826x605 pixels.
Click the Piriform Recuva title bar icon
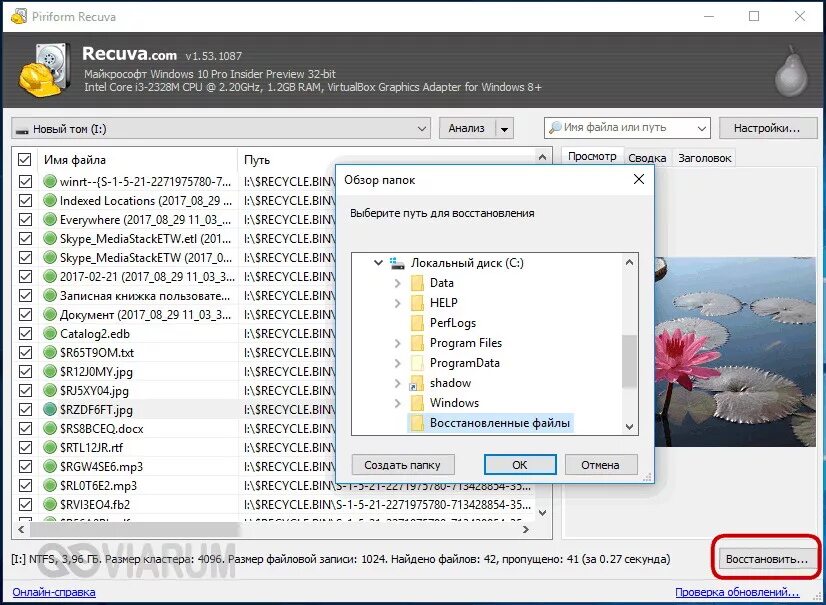[x=19, y=16]
